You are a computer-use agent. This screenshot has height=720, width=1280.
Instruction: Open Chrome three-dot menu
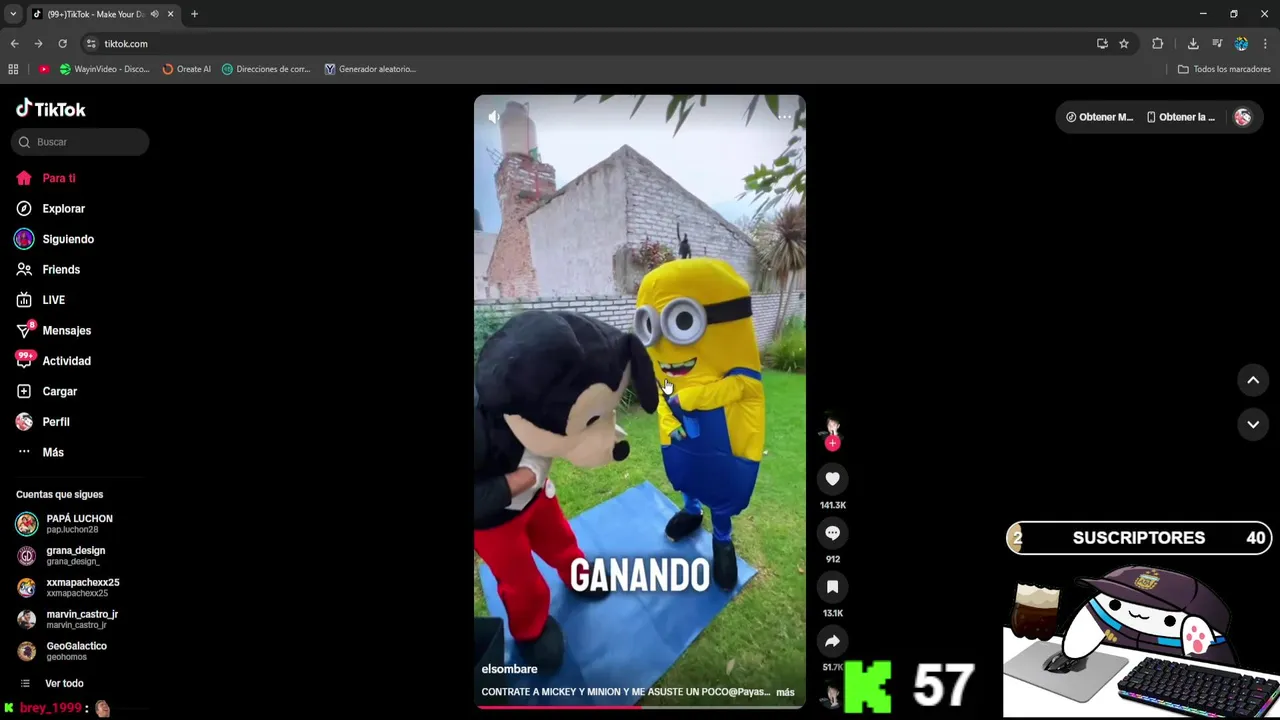point(1266,44)
